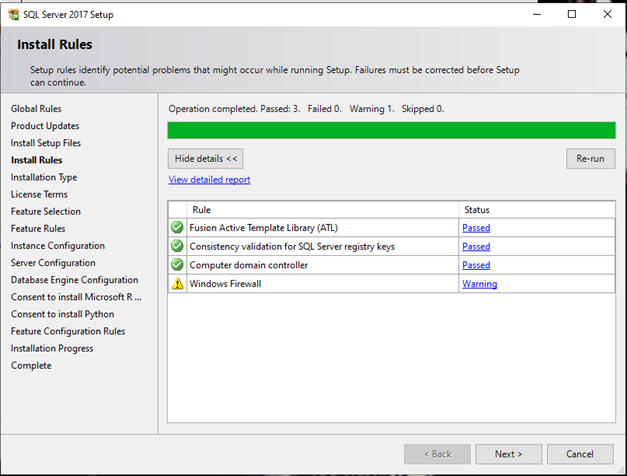The image size is (627, 476).
Task: Open the Windows Firewall Warning link
Action: [x=479, y=284]
